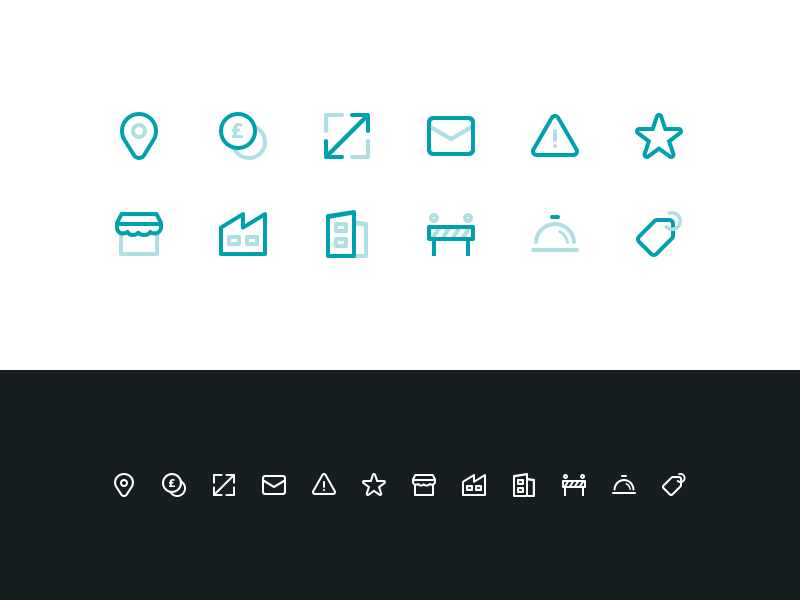Click the large teal warning triangle icon
The width and height of the screenshot is (800, 600).
tap(555, 136)
